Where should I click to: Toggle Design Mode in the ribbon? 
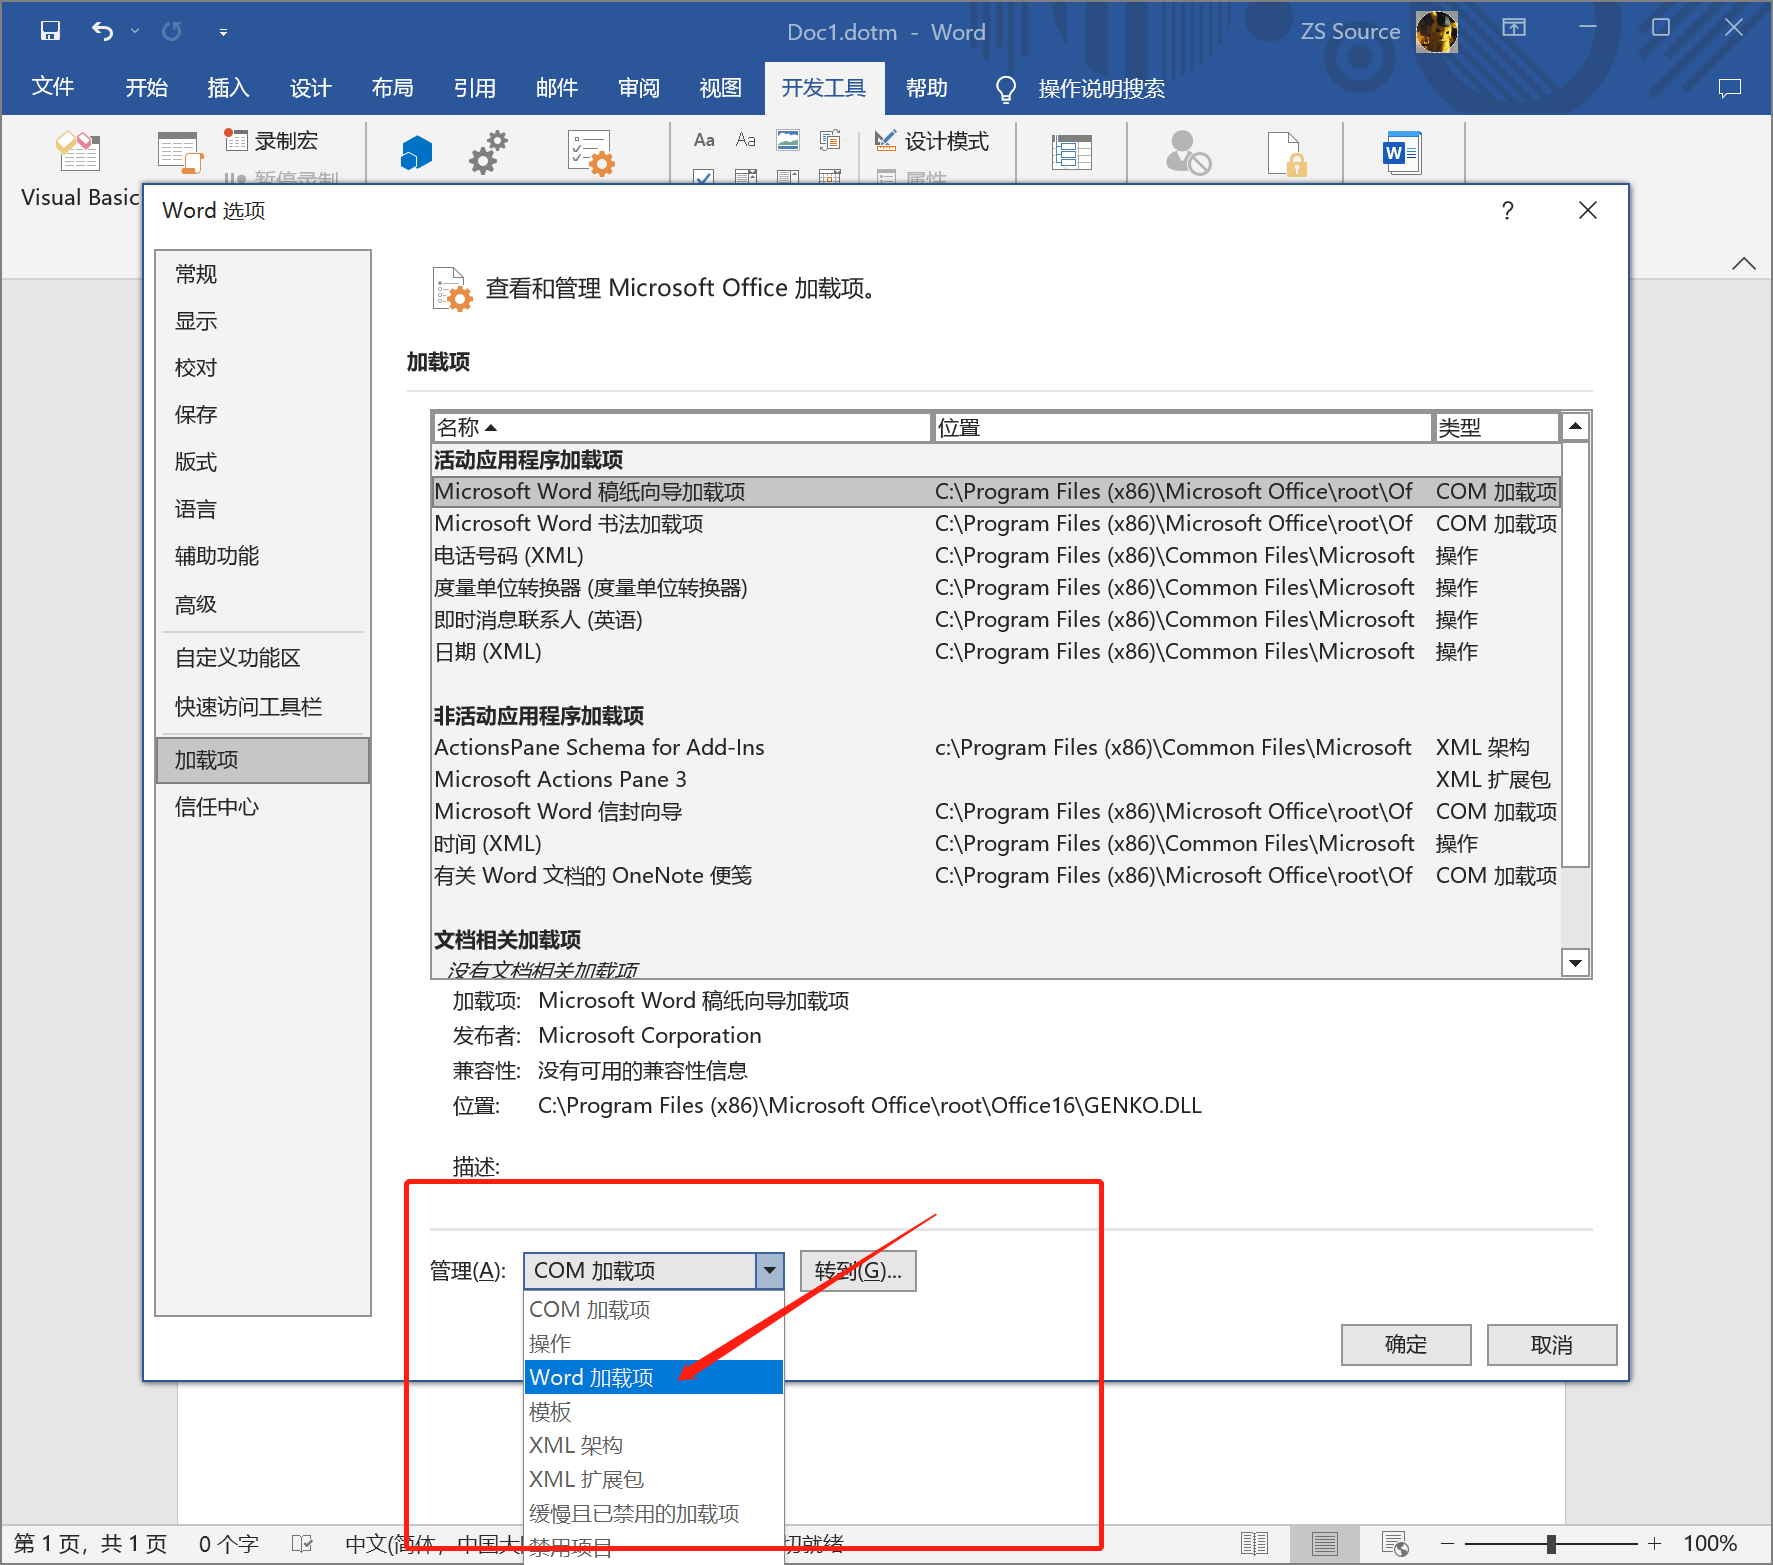point(932,141)
